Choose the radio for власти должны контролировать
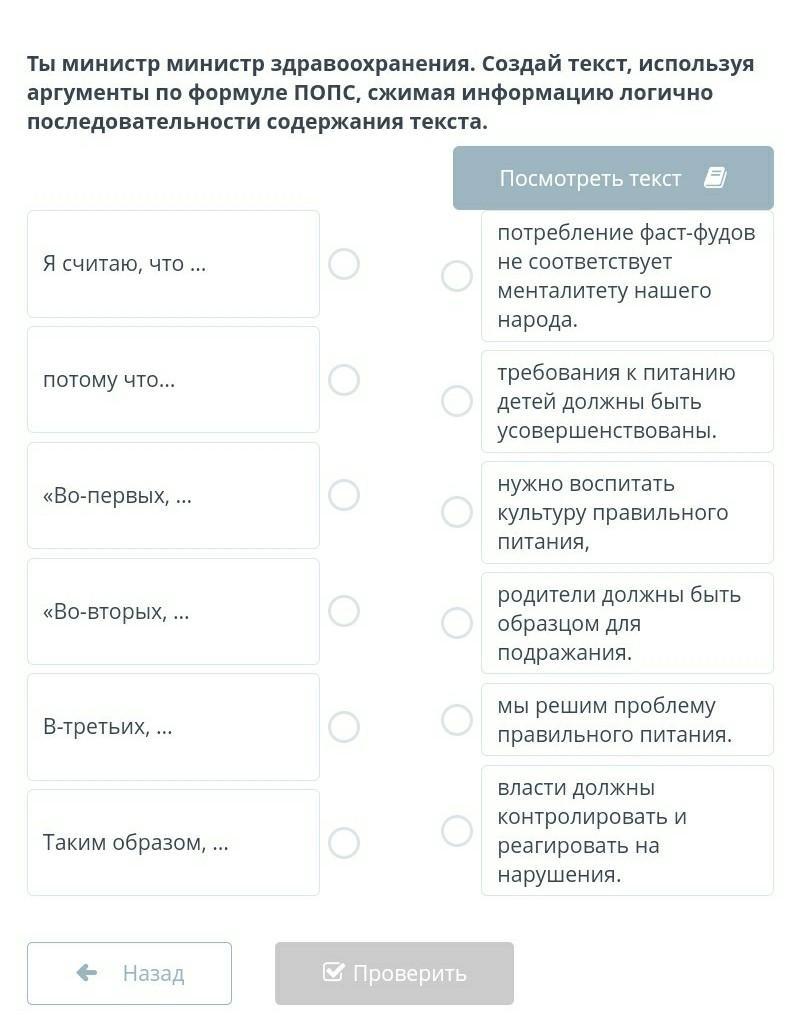 tap(457, 831)
